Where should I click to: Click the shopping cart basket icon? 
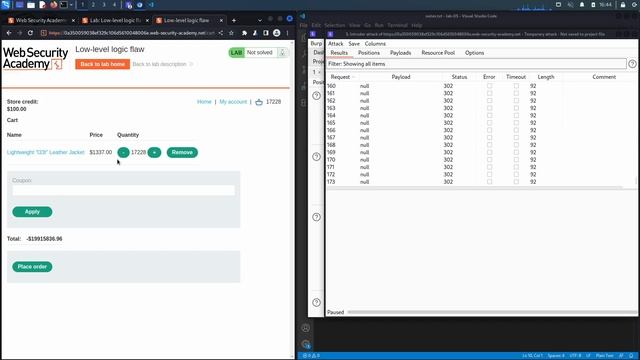coord(259,102)
